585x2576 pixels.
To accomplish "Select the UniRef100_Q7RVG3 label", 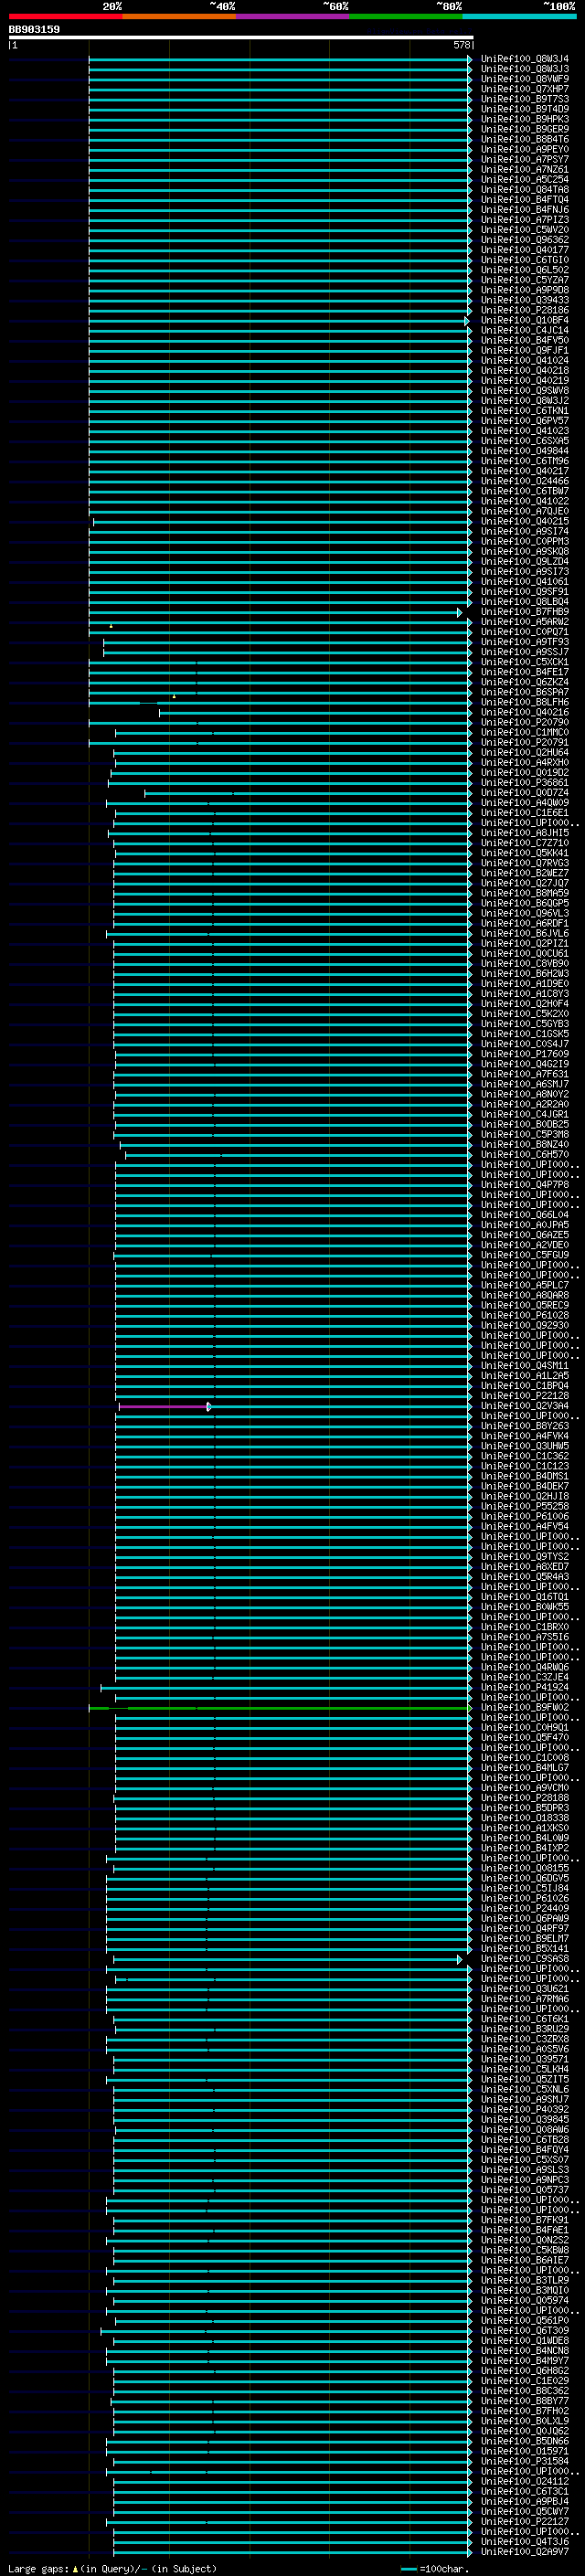I will (525, 863).
